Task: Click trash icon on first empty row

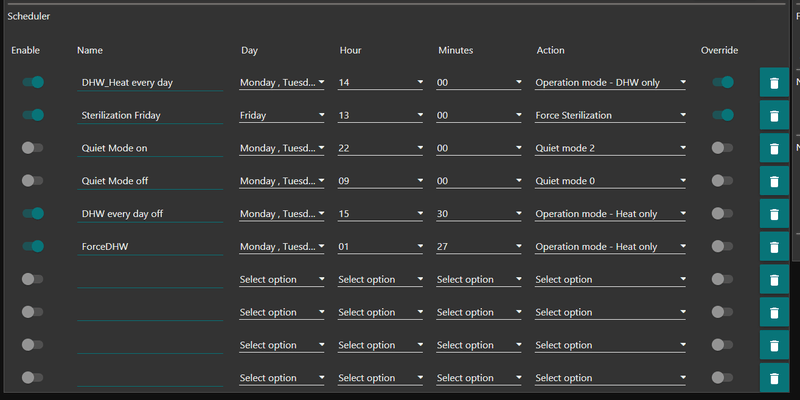Action: pos(774,281)
